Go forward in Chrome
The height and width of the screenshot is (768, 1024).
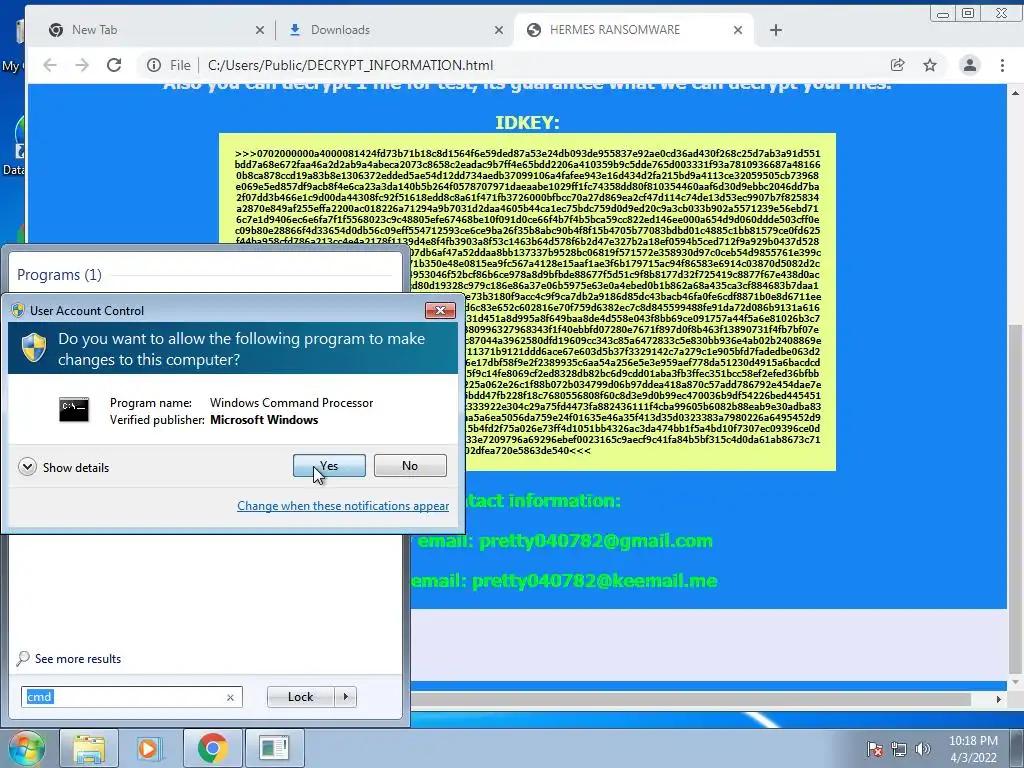[x=82, y=65]
